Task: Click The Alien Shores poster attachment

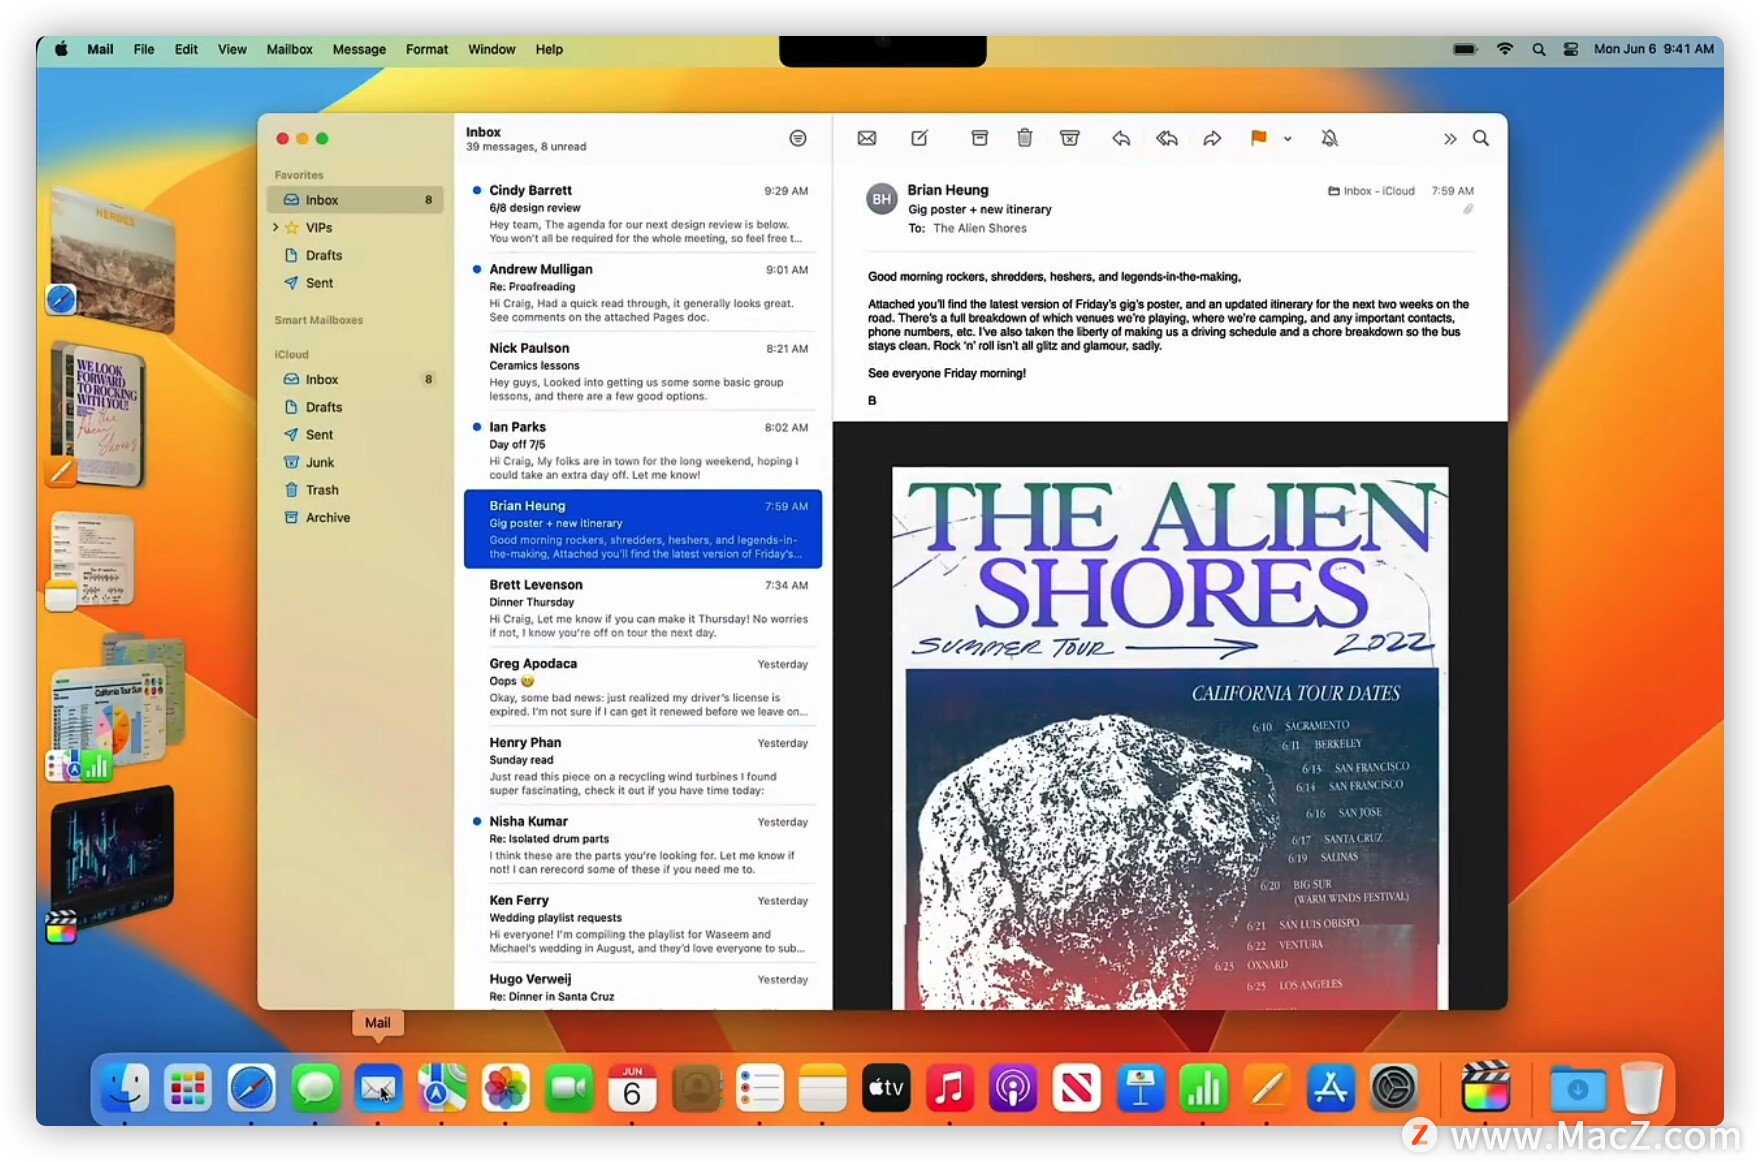Action: click(1170, 738)
